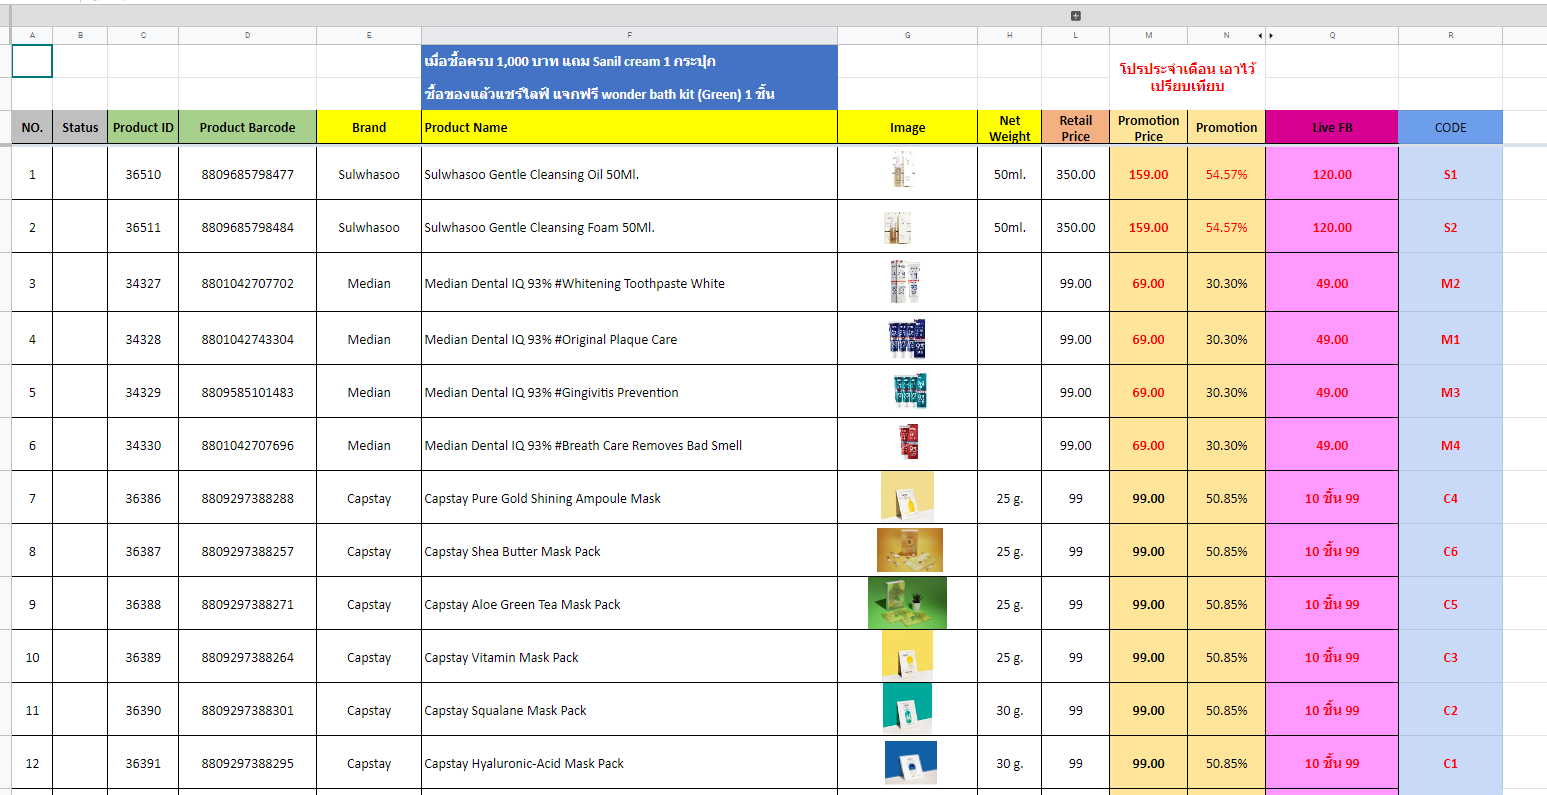Select column G header

pos(907,36)
